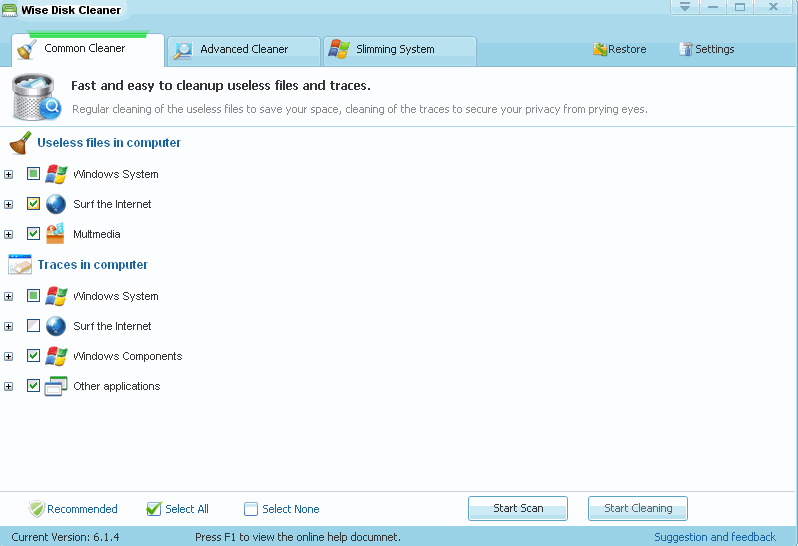
Task: Apply the Recommended selection
Action: [x=73, y=509]
